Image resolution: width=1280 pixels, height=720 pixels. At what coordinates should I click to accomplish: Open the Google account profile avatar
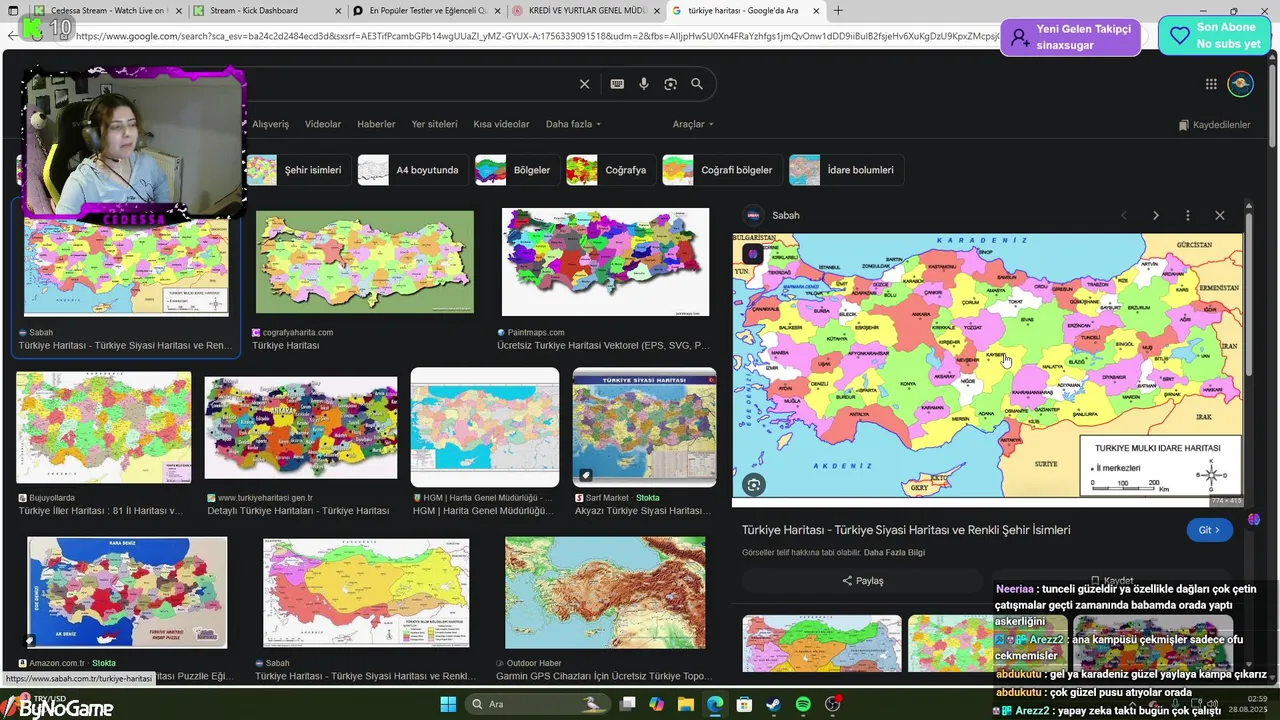pos(1240,84)
